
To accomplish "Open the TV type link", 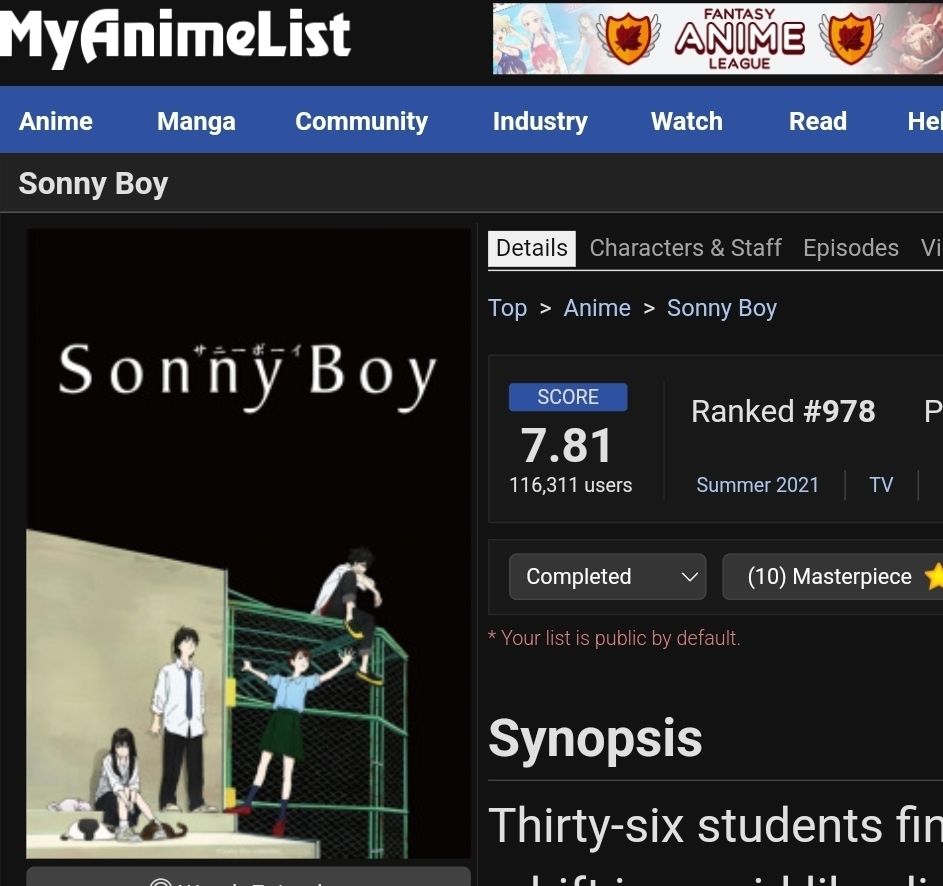I will point(881,485).
